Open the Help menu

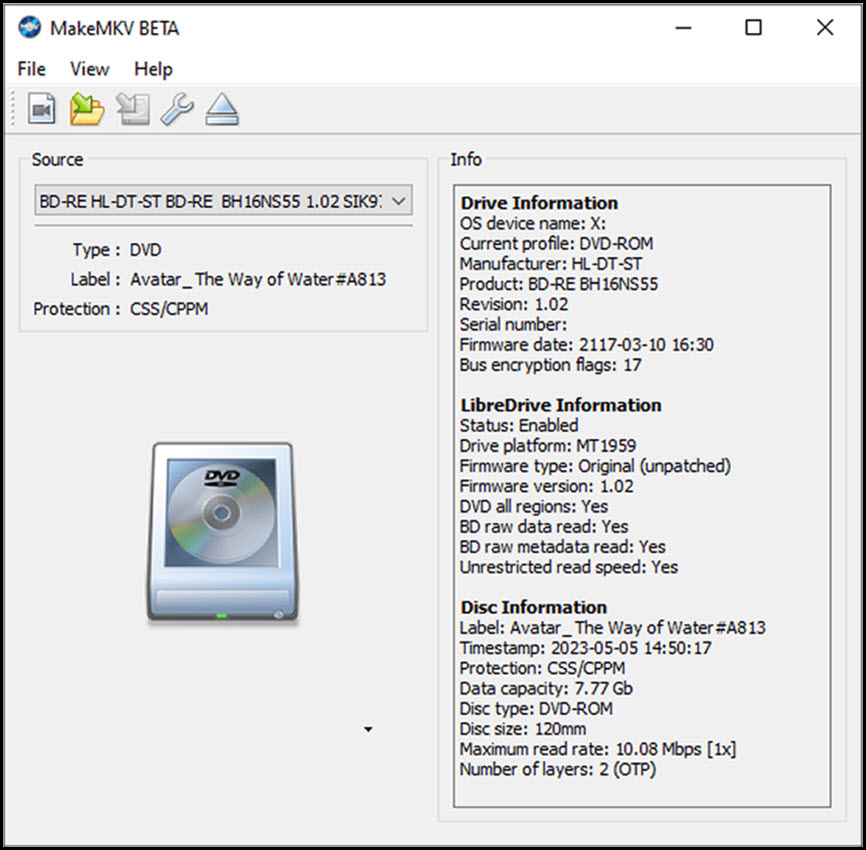pos(154,69)
